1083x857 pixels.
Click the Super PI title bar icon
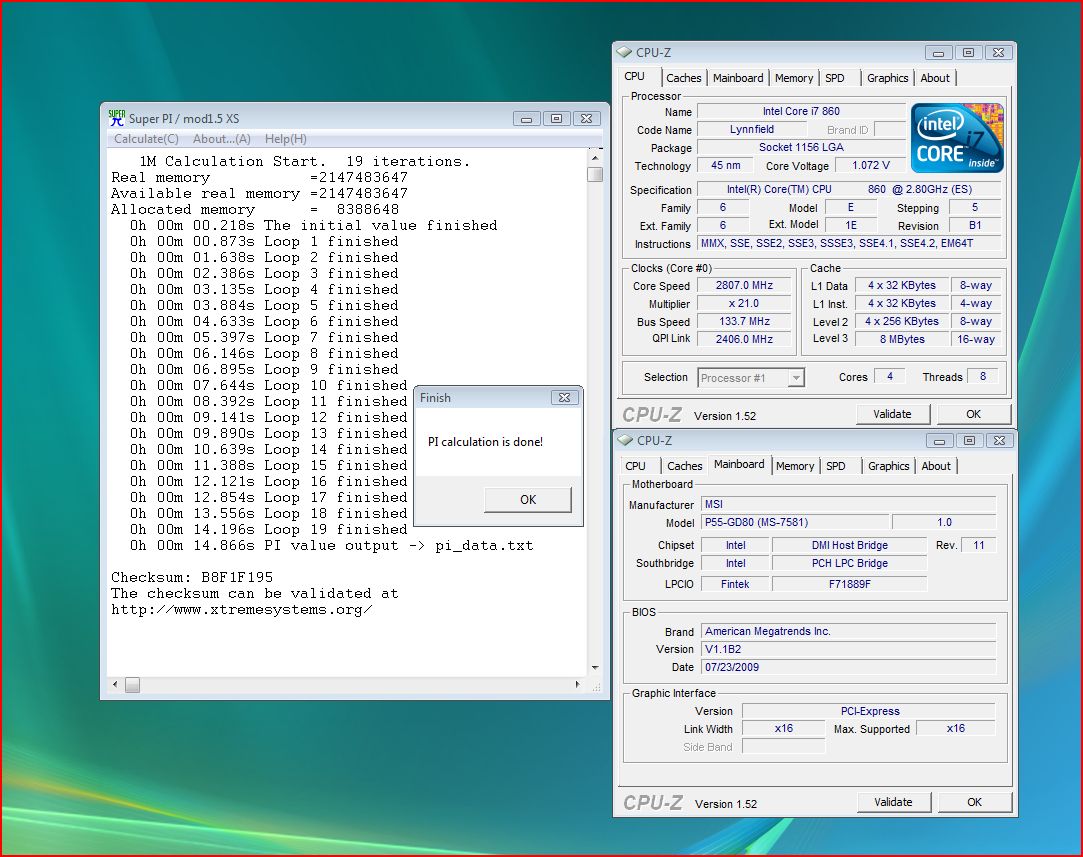pos(117,118)
